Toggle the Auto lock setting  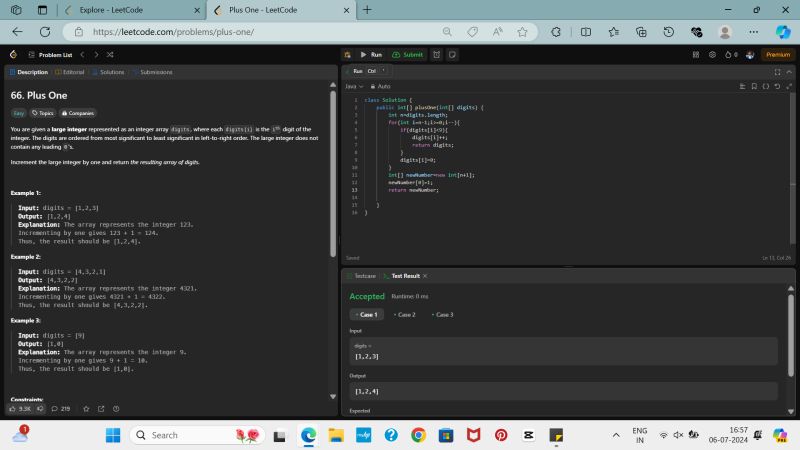[x=380, y=86]
